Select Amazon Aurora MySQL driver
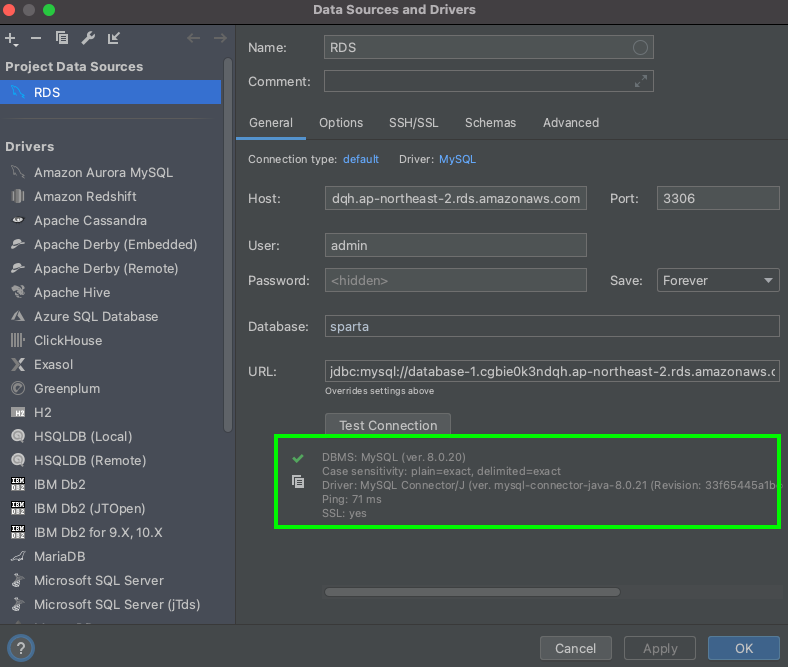The image size is (788, 667). [111, 172]
